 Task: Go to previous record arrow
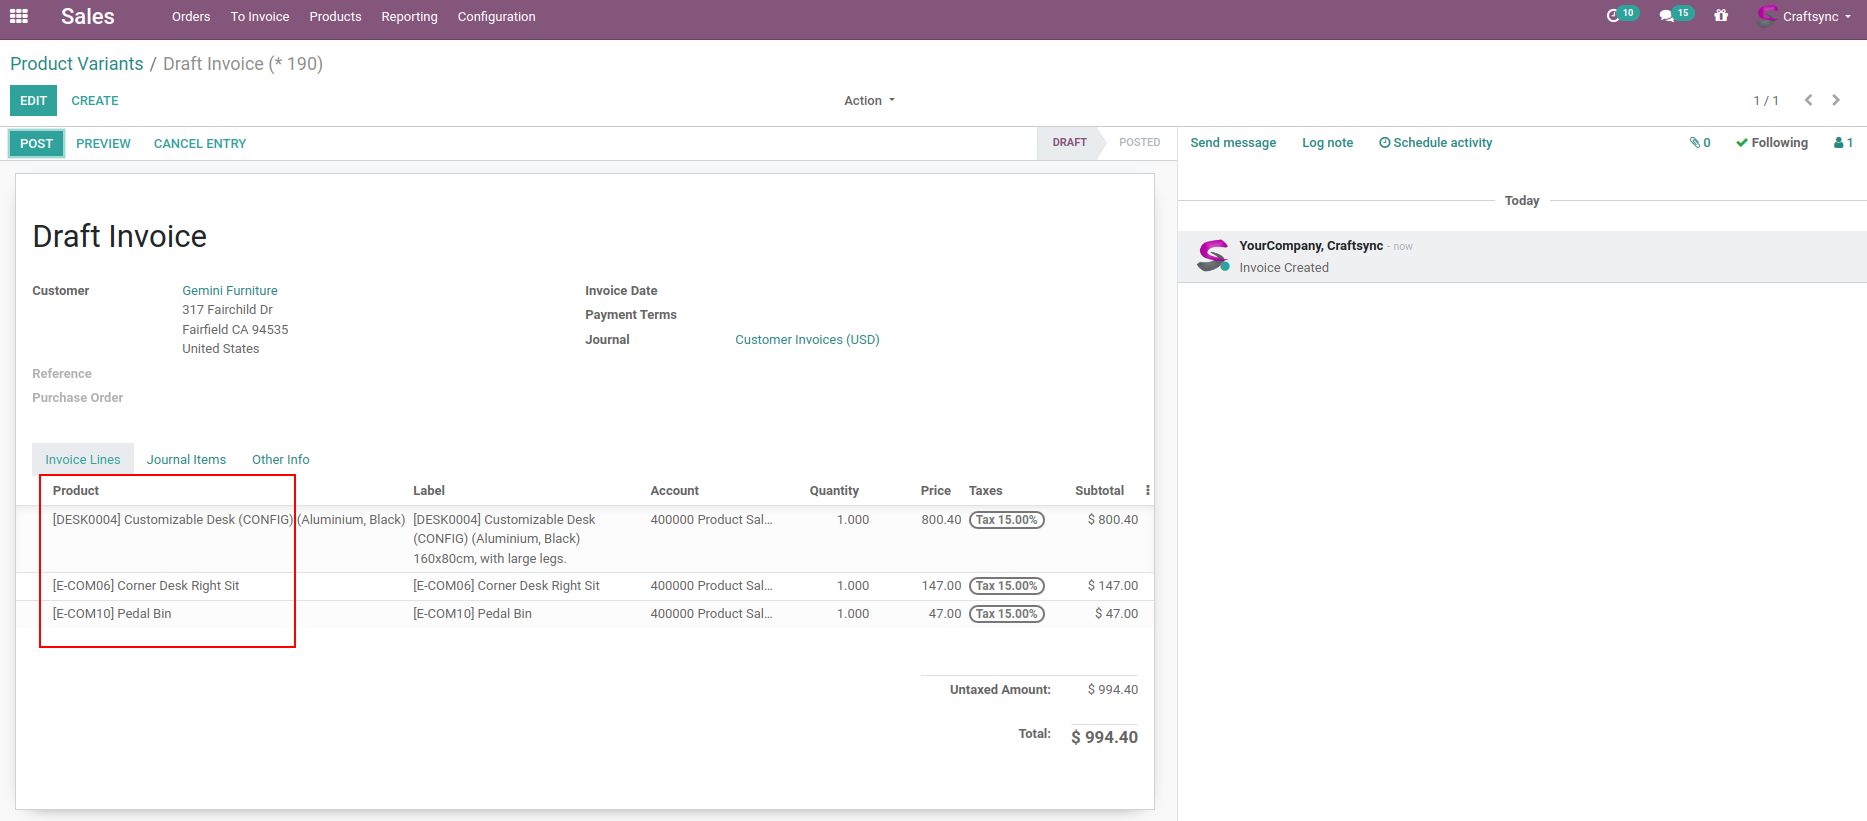pyautogui.click(x=1808, y=100)
